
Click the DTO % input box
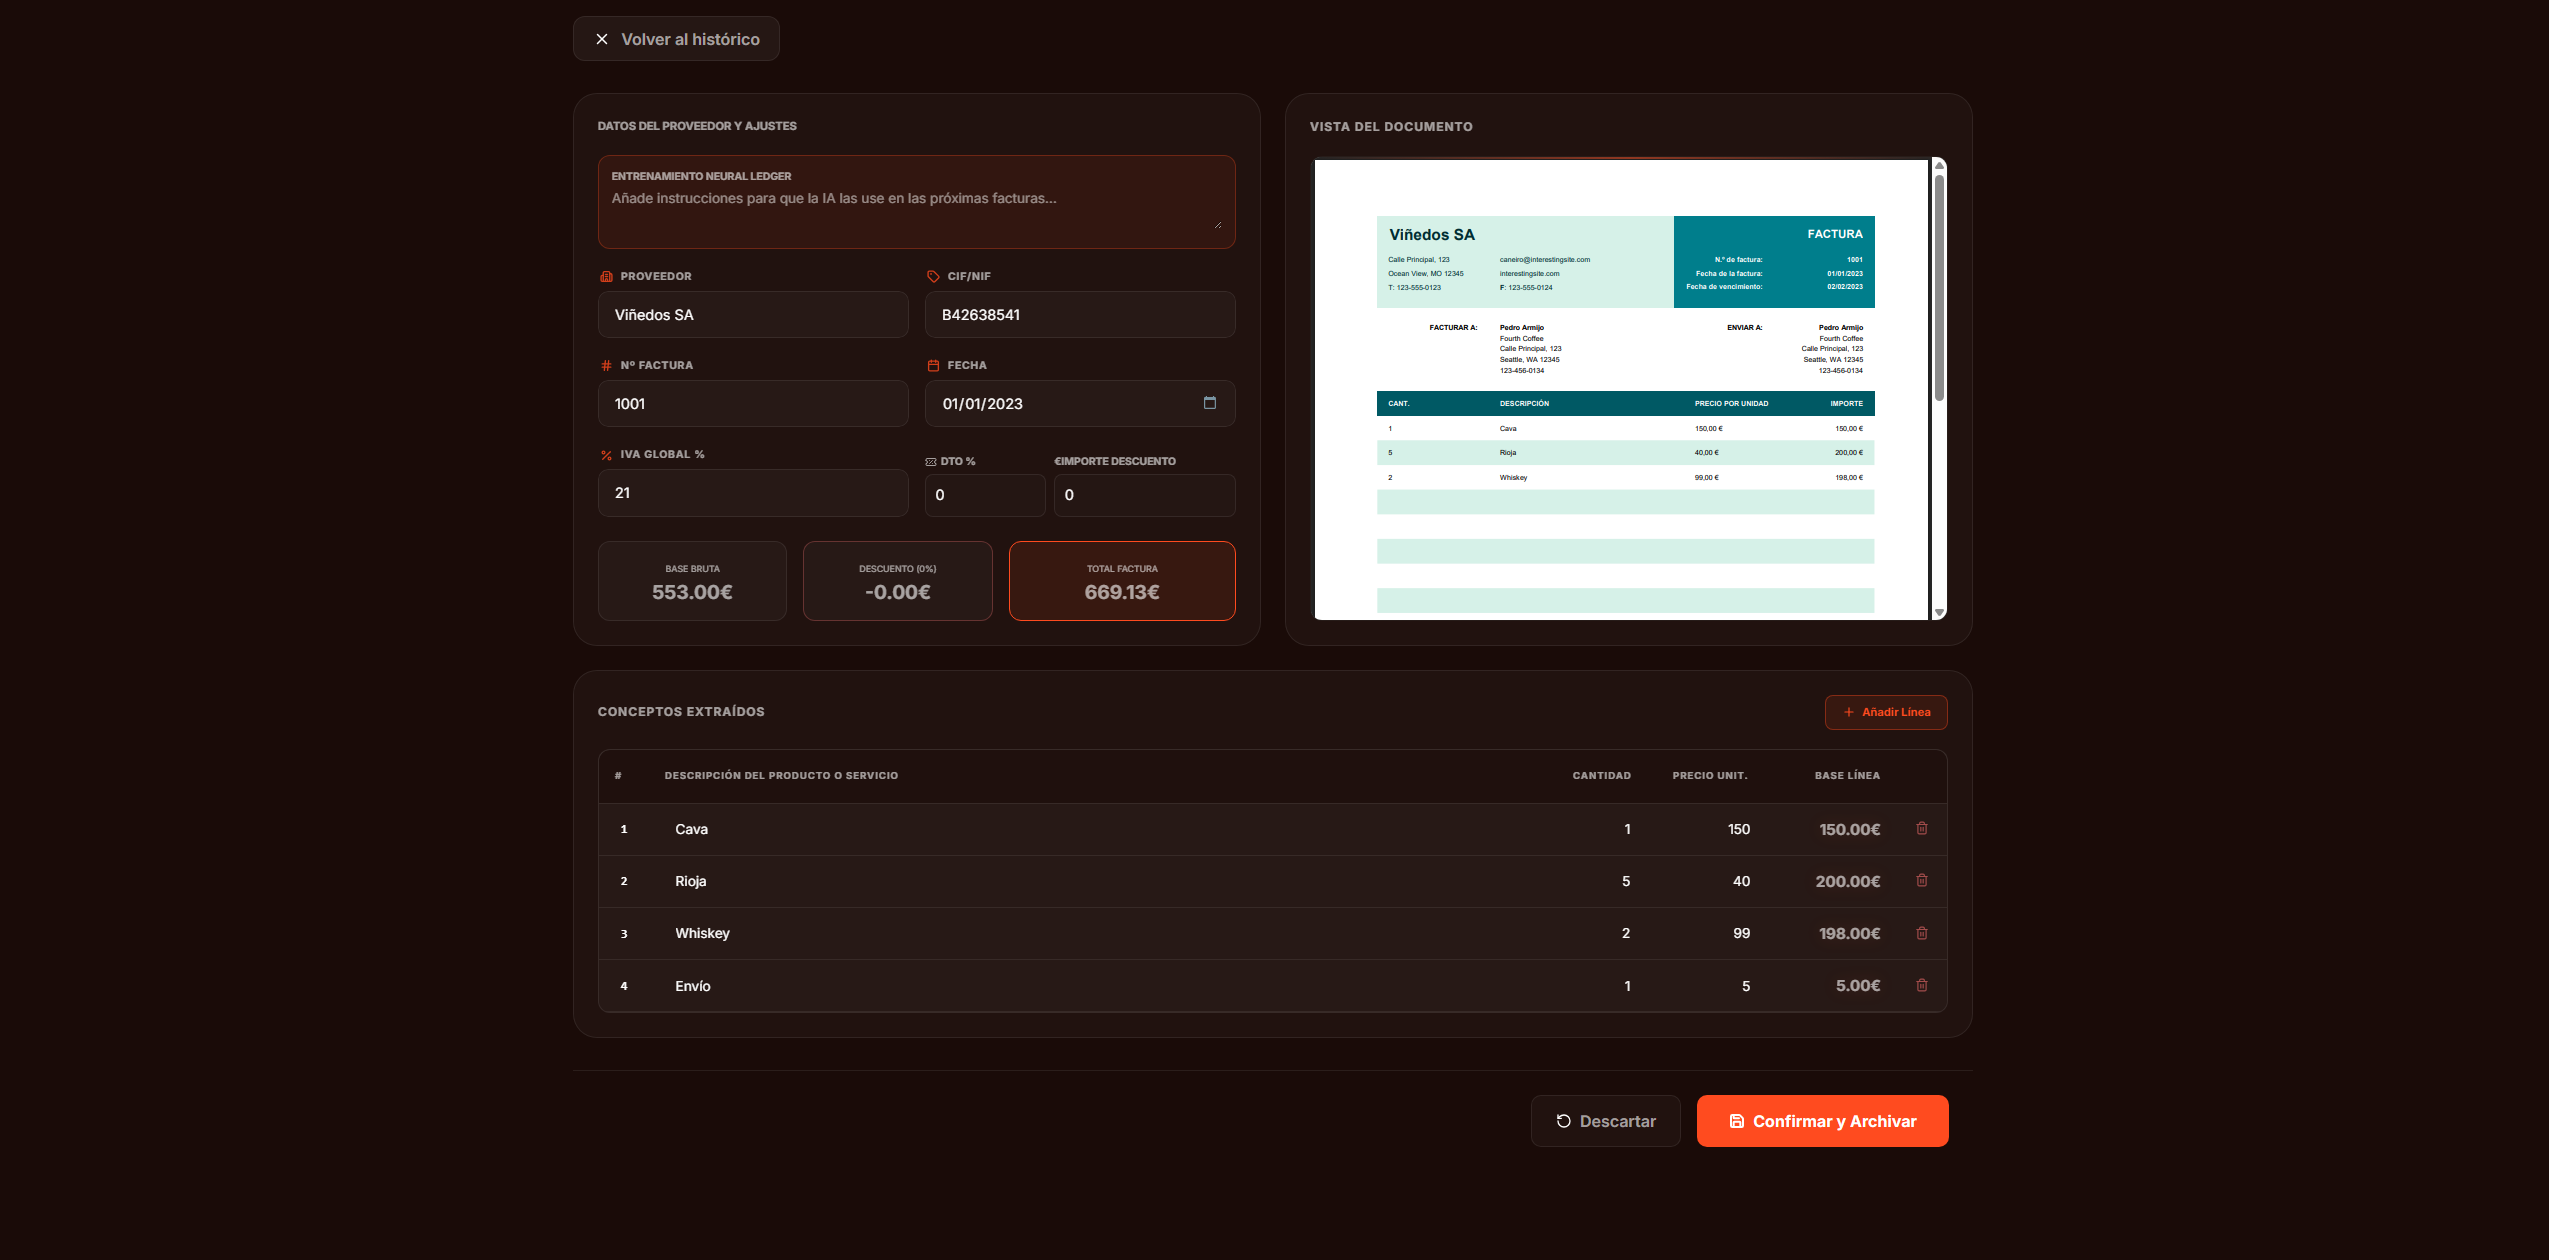(x=984, y=495)
